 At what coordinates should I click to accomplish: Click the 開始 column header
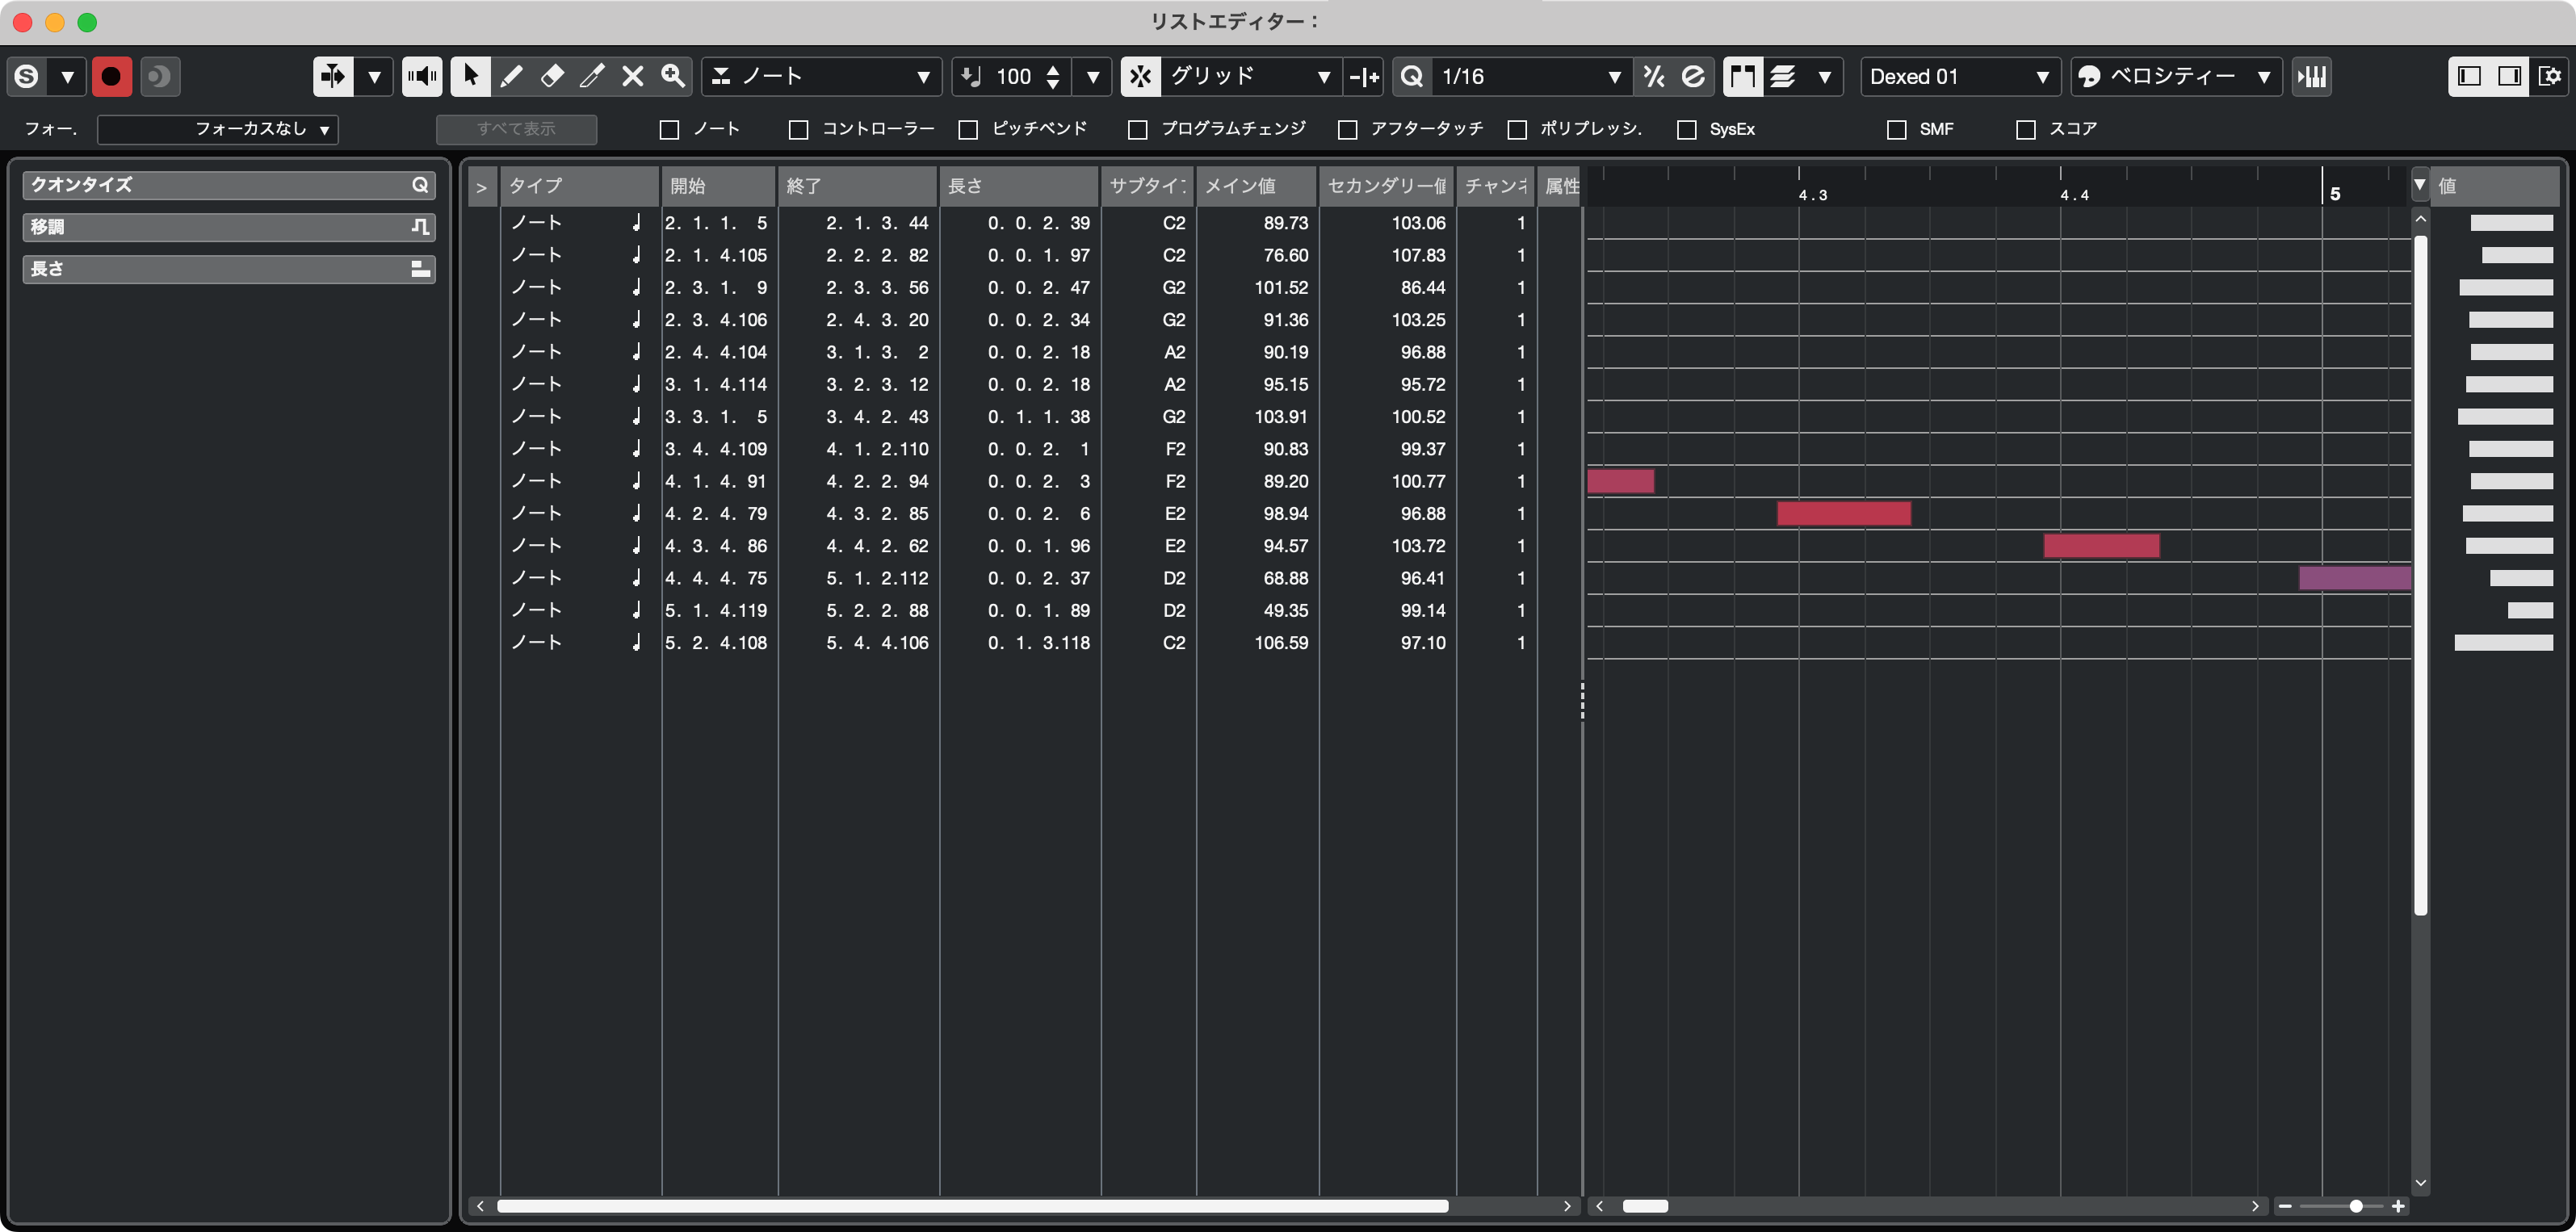click(x=719, y=186)
